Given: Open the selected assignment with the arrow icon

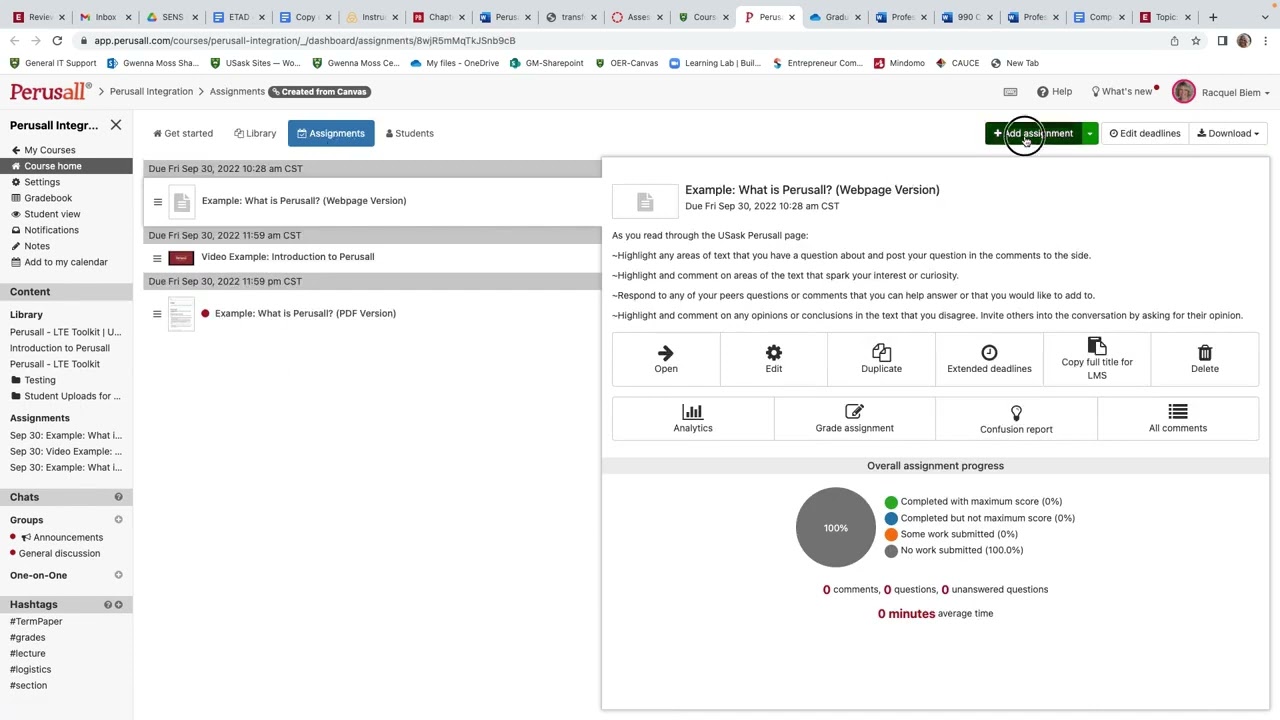Looking at the screenshot, I should tap(666, 359).
